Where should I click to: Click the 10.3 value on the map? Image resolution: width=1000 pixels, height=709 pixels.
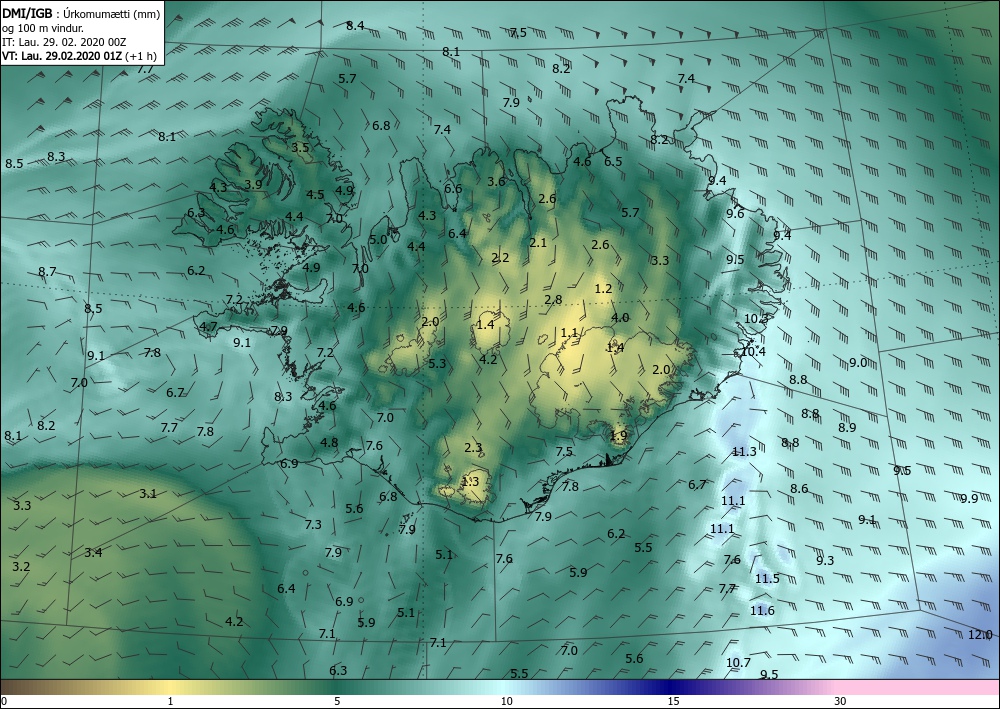click(x=756, y=318)
